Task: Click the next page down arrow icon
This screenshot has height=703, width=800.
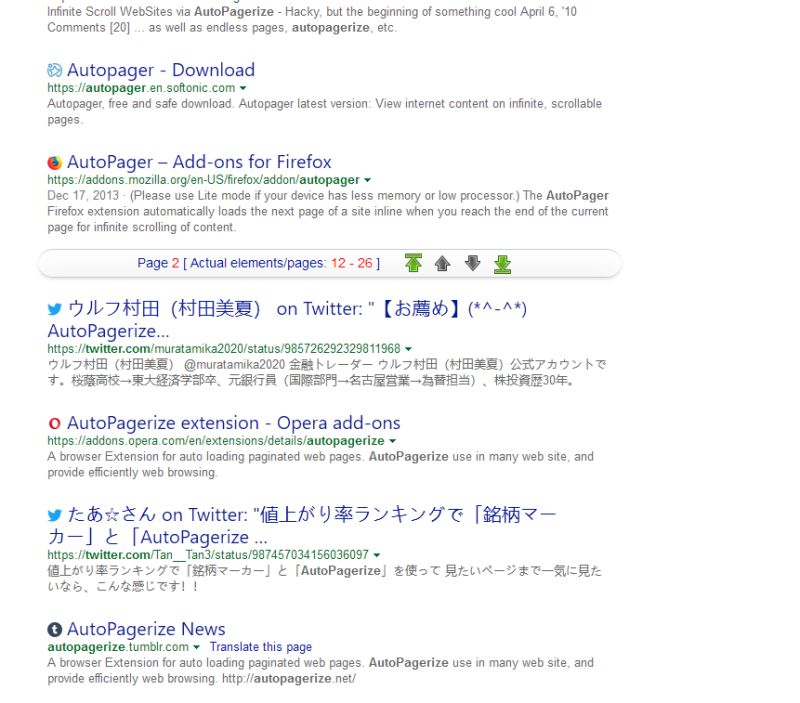Action: (472, 263)
